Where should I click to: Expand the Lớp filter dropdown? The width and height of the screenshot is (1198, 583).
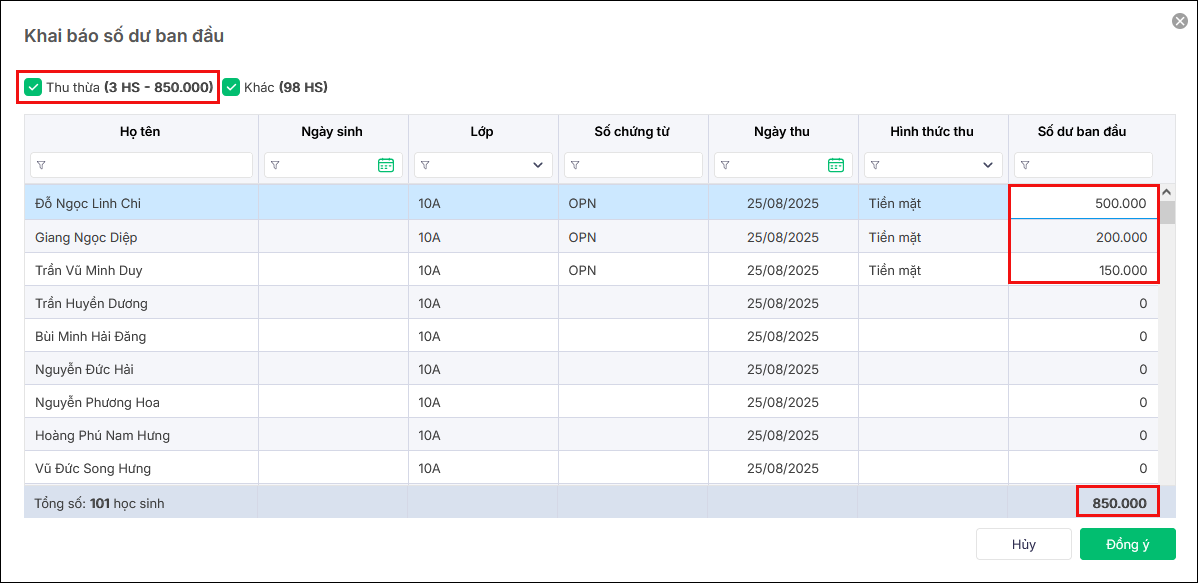point(538,165)
